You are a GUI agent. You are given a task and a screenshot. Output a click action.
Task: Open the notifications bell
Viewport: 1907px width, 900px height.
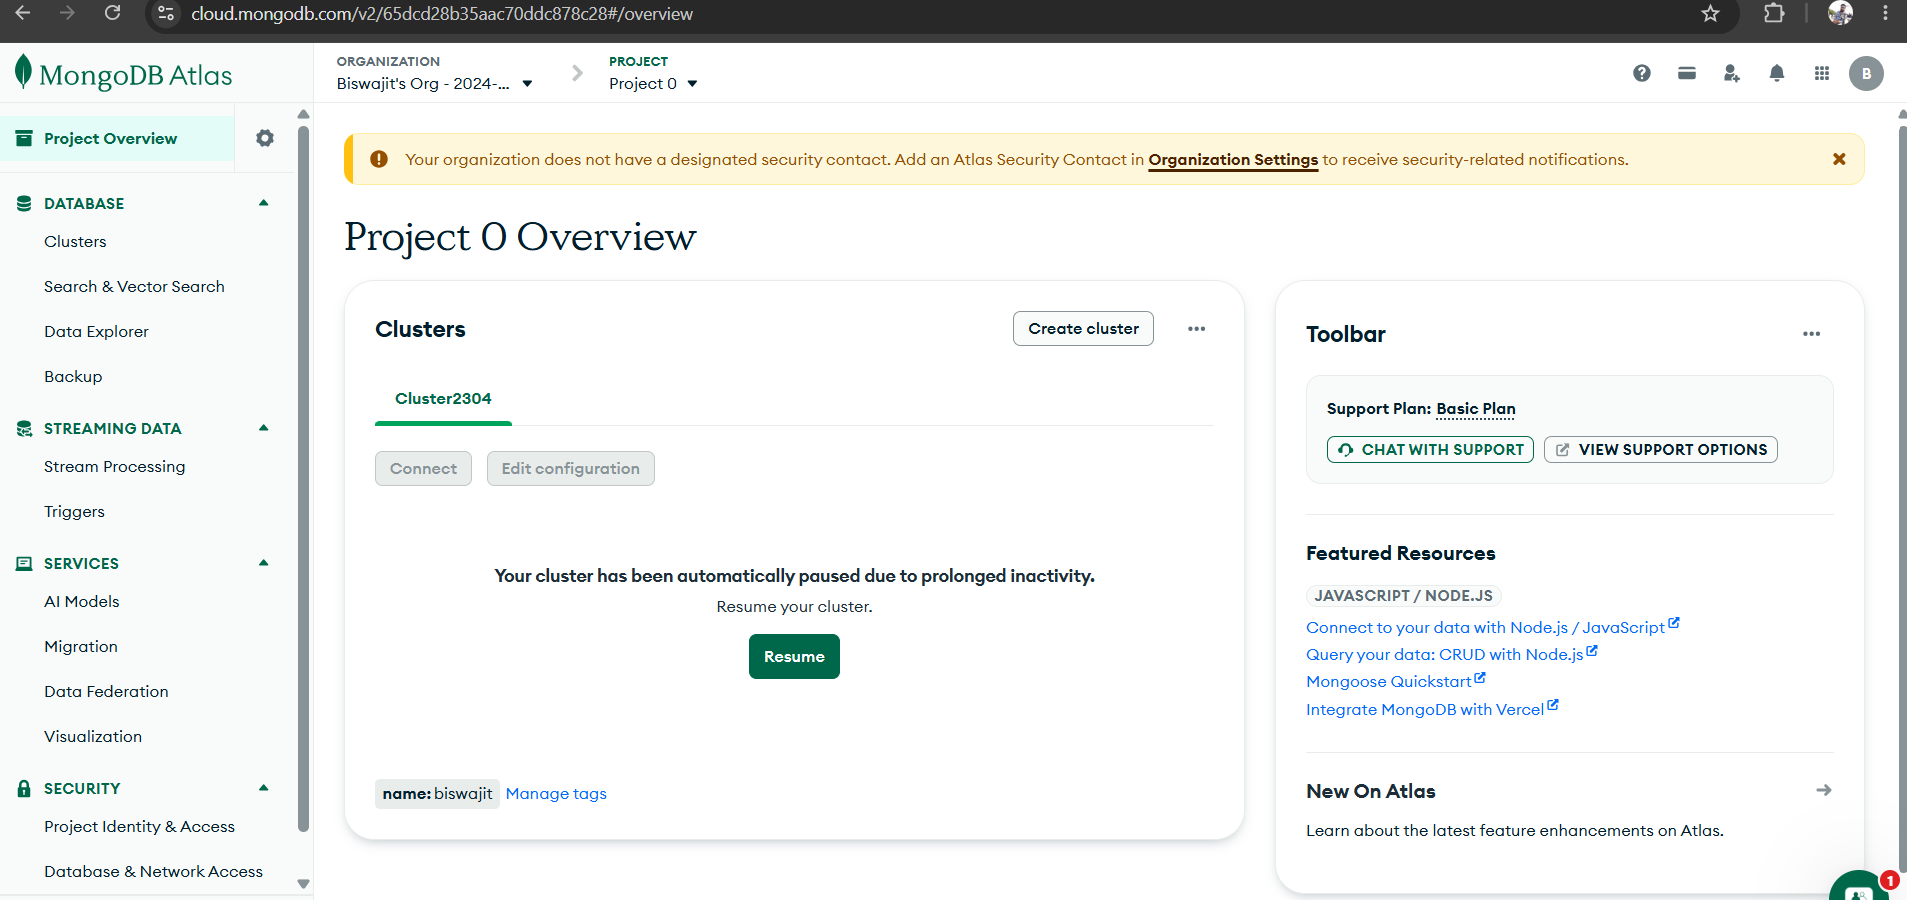(x=1777, y=73)
